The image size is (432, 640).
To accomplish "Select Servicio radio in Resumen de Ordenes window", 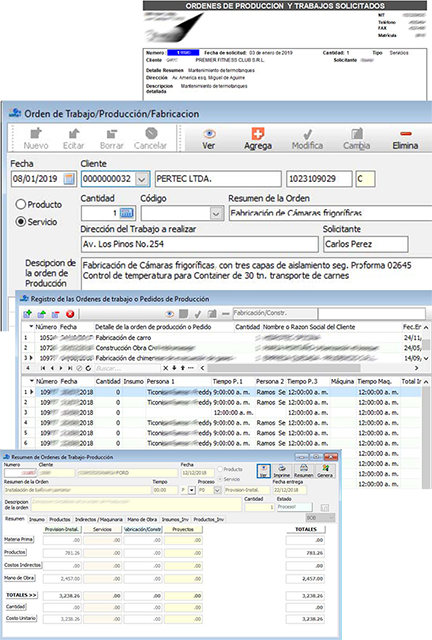I will click(220, 479).
